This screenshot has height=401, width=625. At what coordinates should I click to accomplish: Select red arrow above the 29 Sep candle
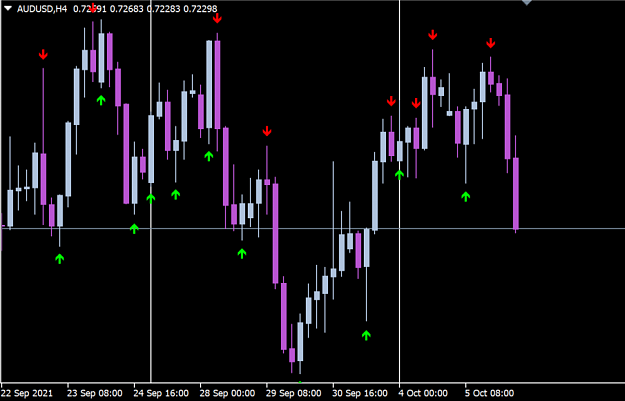pos(267,131)
